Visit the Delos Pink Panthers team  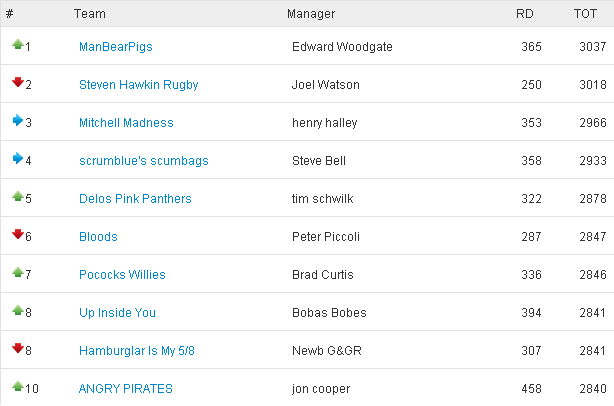(x=135, y=198)
